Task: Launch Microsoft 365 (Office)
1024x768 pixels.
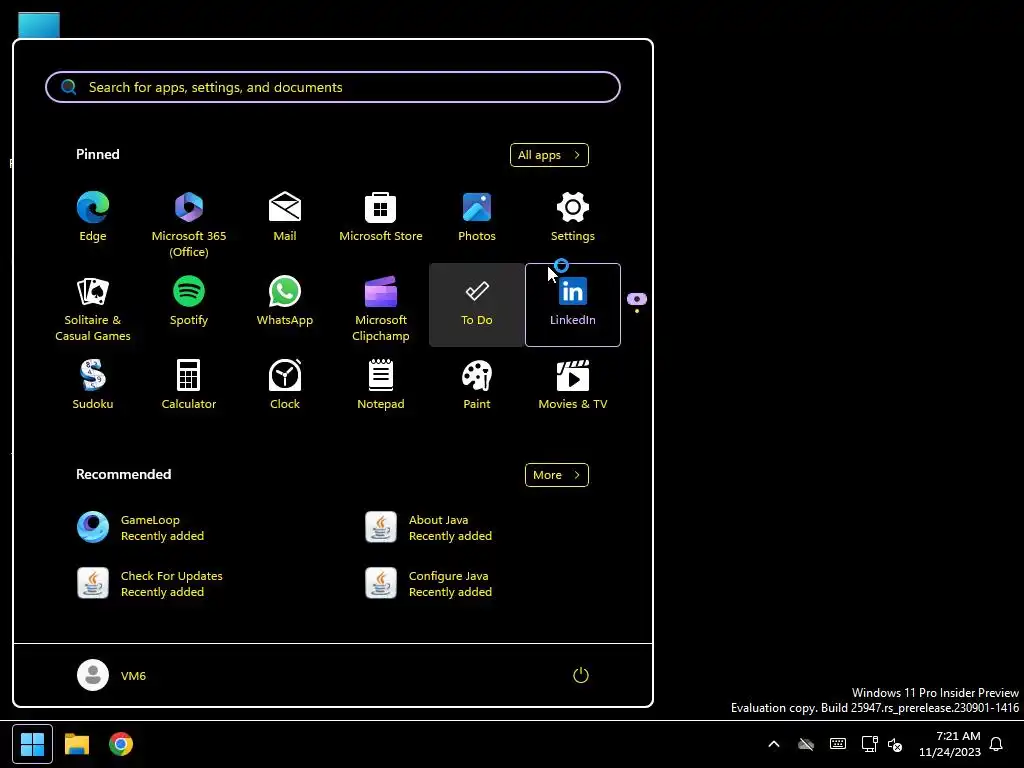Action: click(x=189, y=219)
